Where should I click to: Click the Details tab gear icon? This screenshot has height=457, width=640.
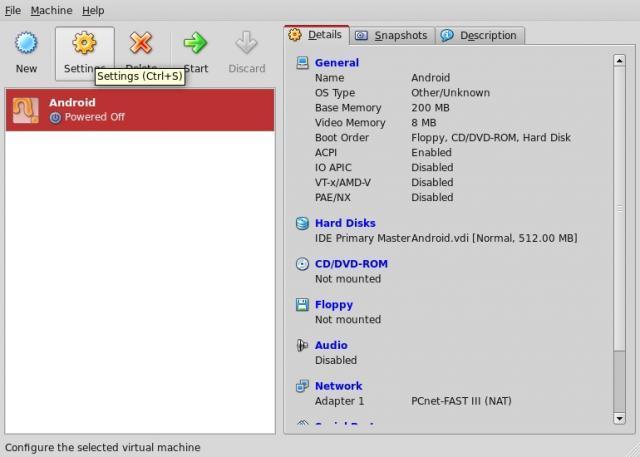[x=295, y=35]
